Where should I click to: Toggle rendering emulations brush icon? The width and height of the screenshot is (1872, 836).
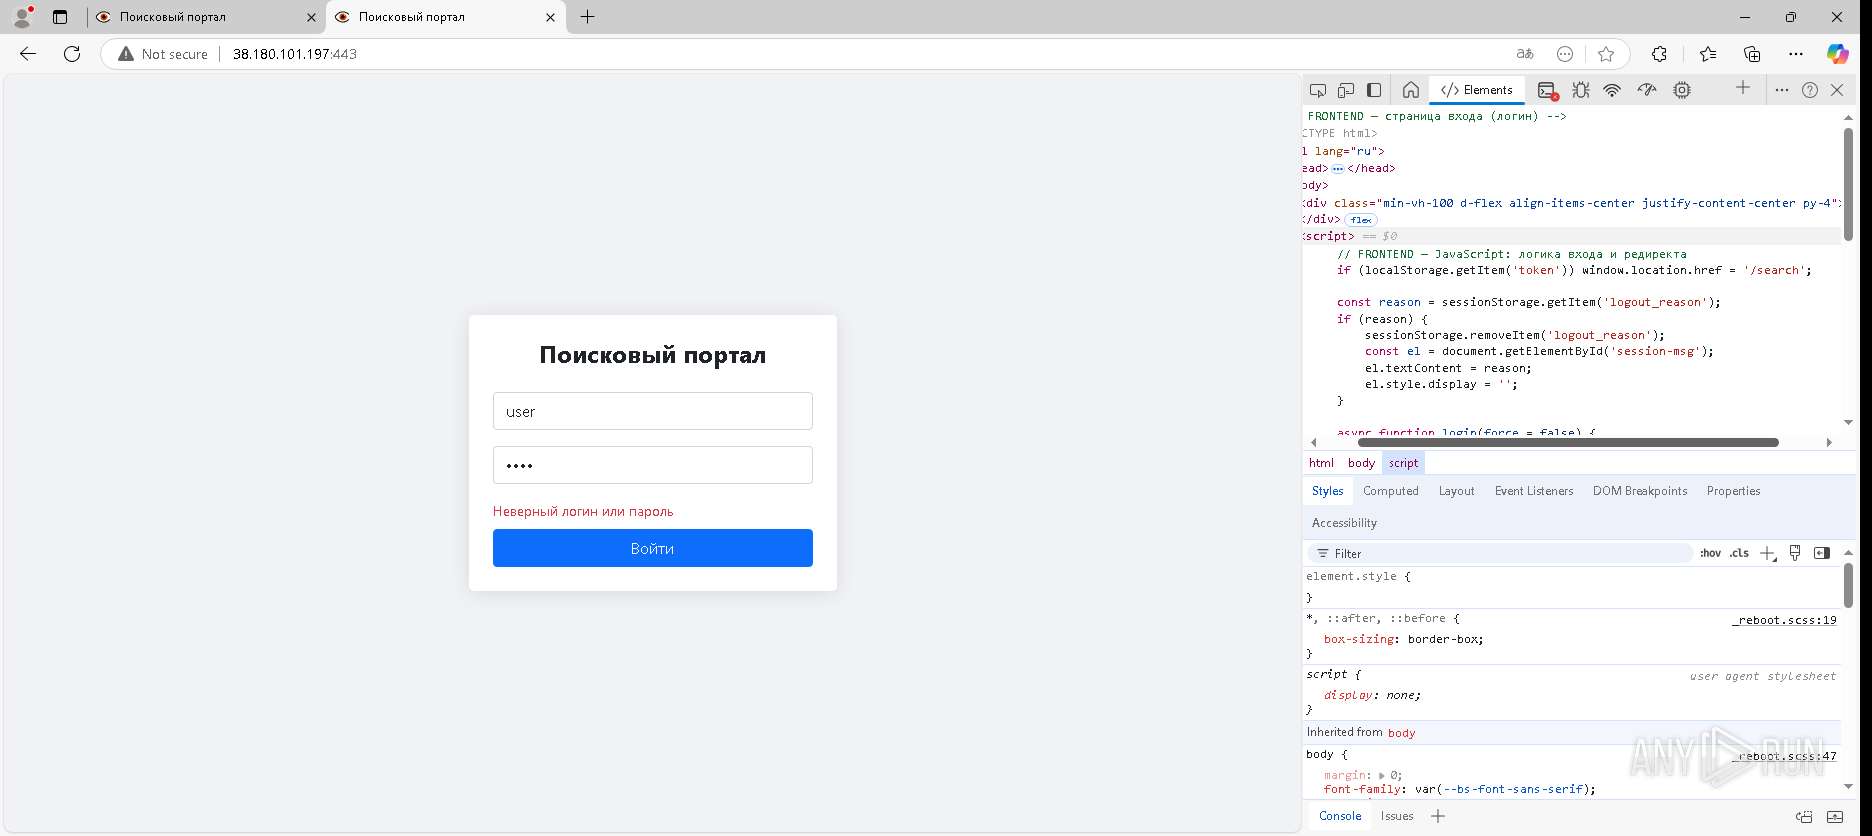[1795, 553]
